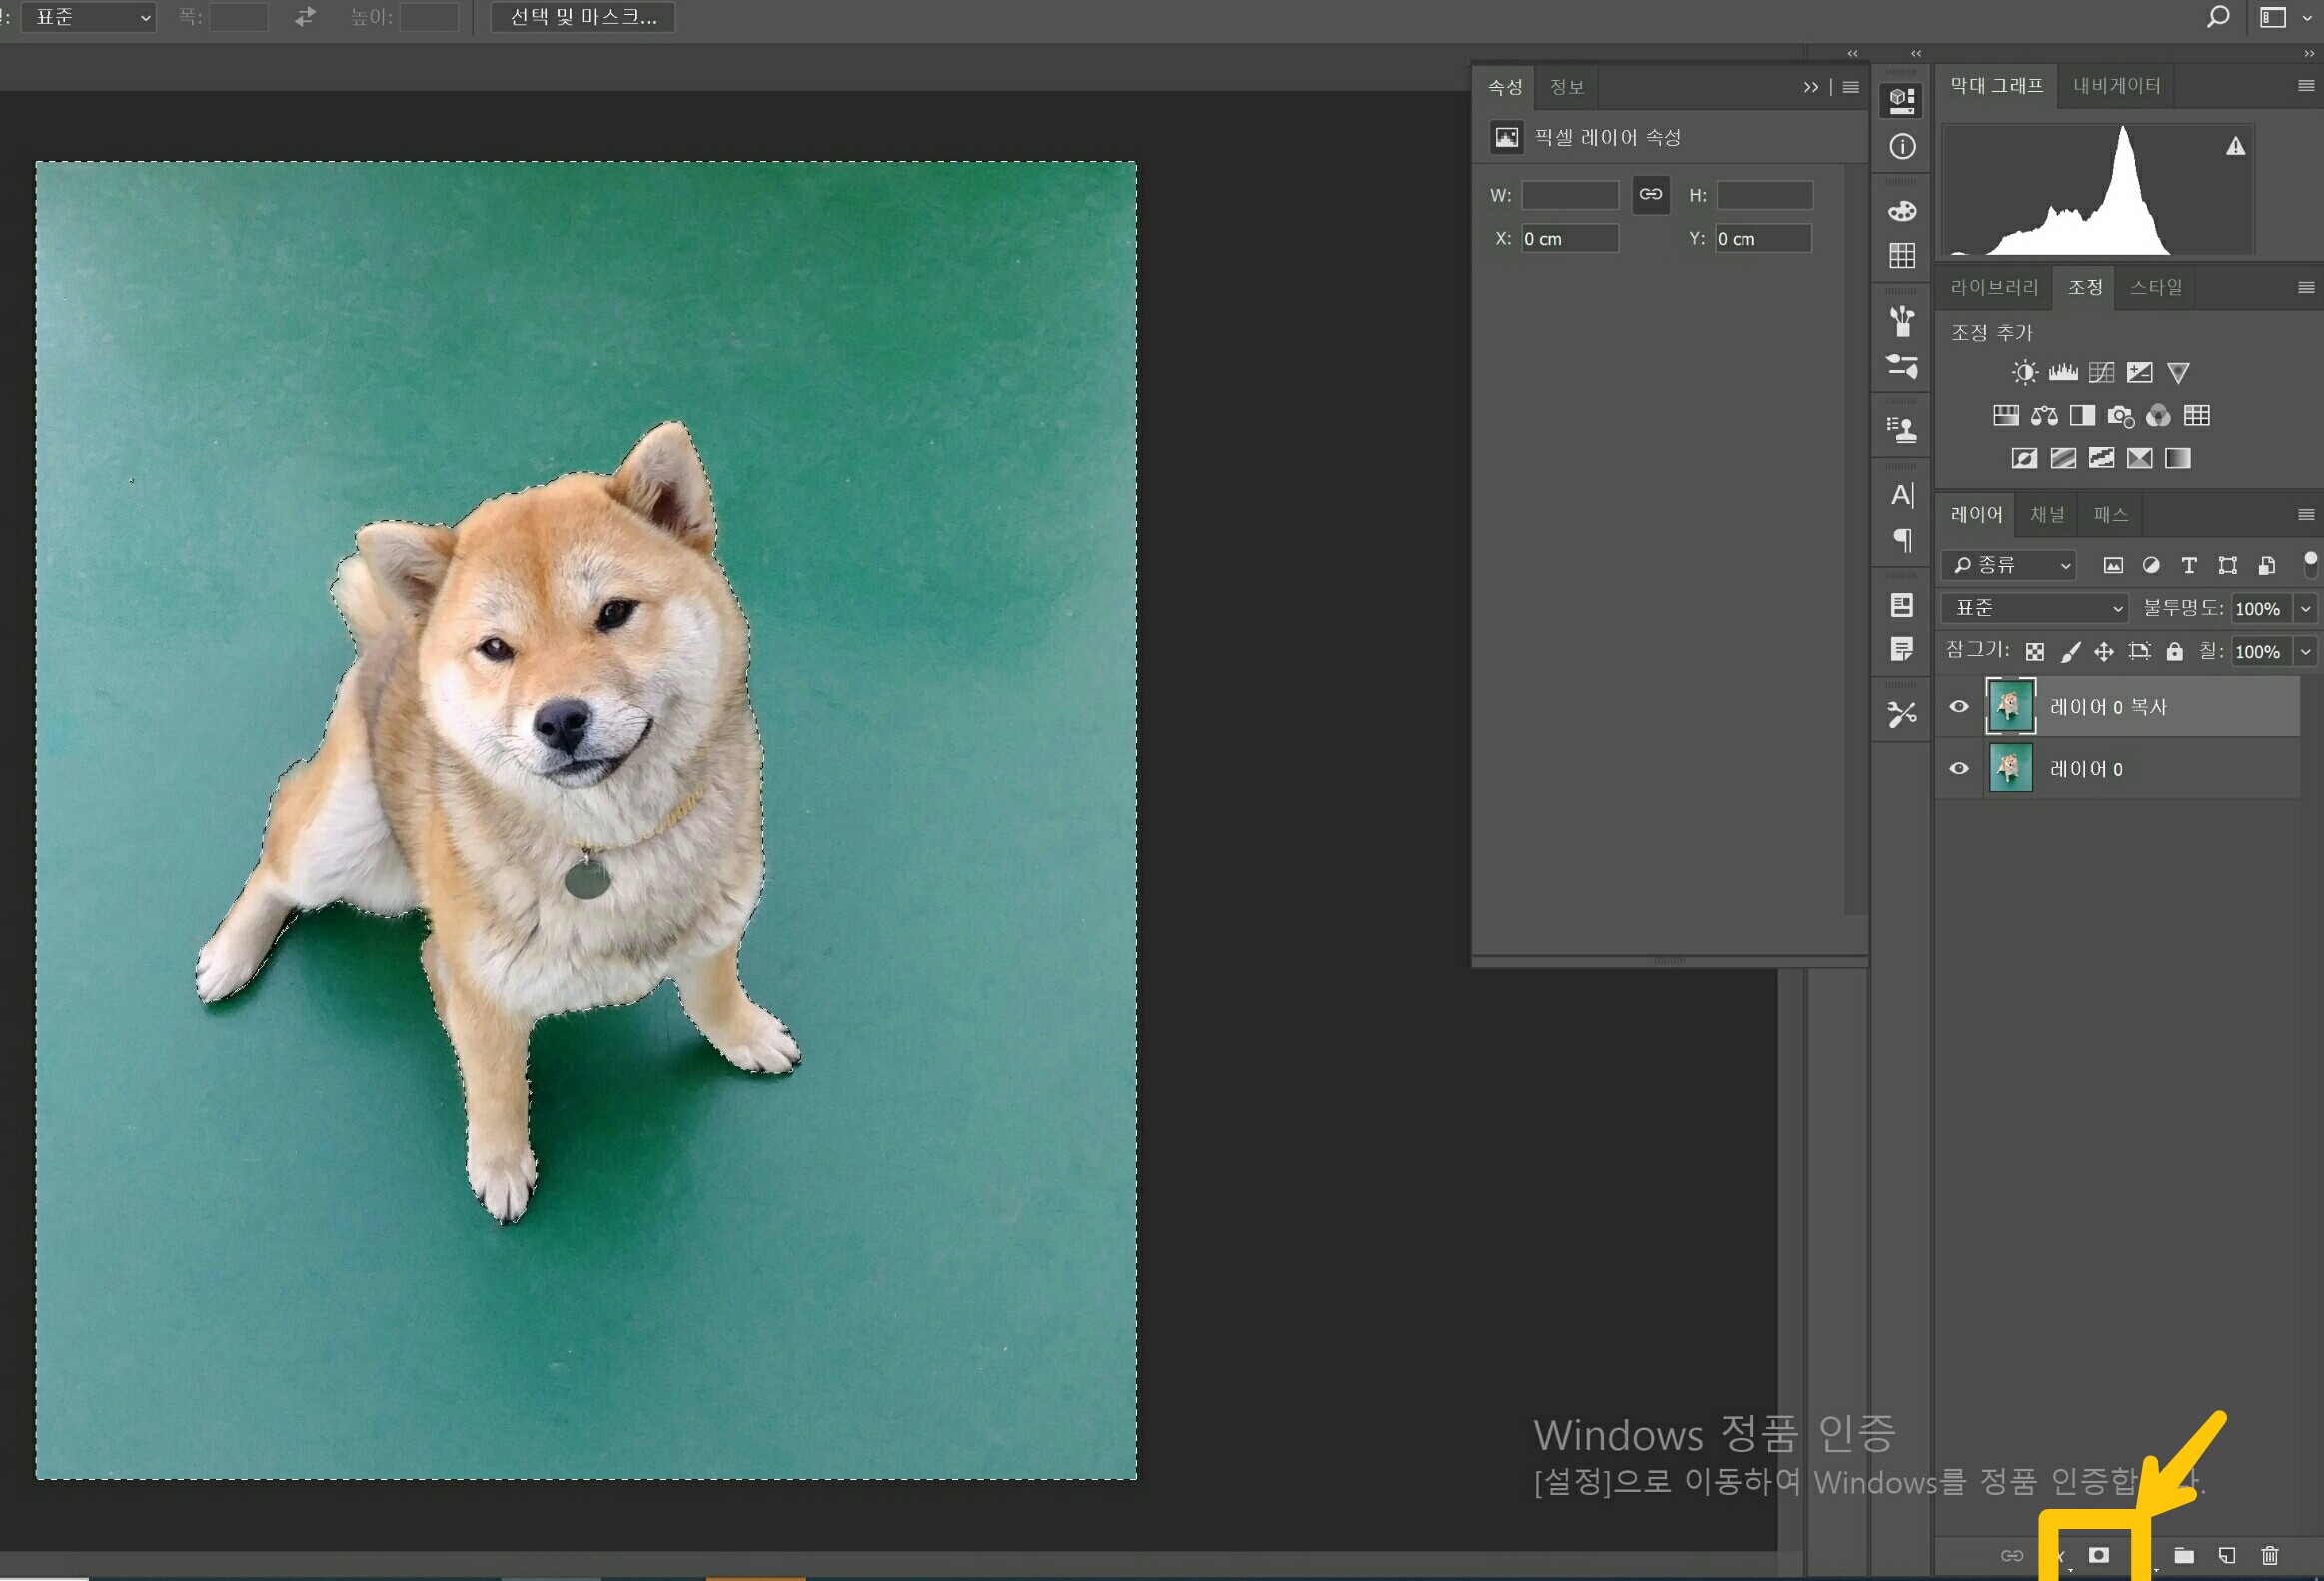
Task: Open the 종류 layer filter dropdown
Action: 2010,565
